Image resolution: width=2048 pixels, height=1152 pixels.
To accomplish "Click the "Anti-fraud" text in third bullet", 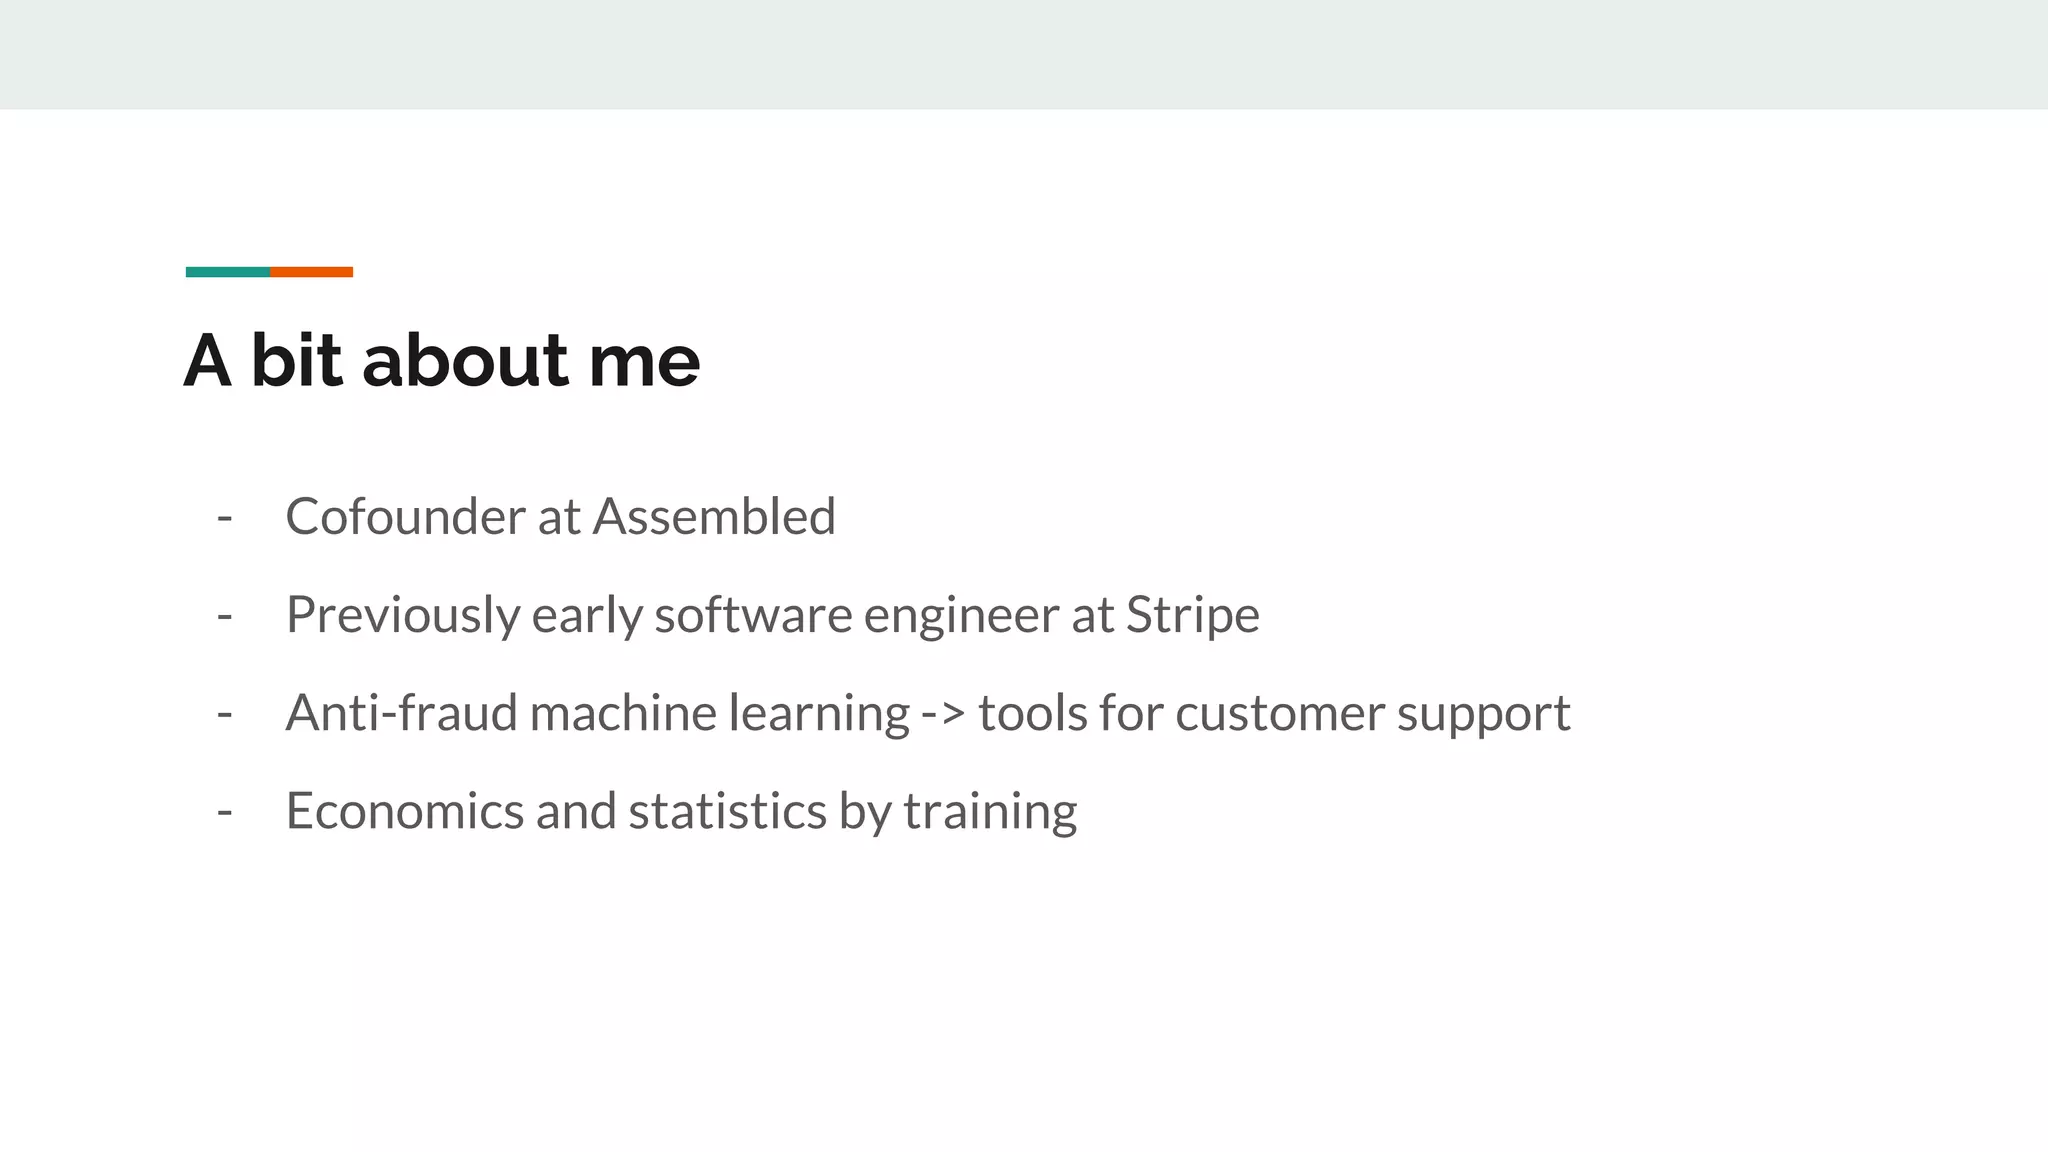I will click(401, 713).
